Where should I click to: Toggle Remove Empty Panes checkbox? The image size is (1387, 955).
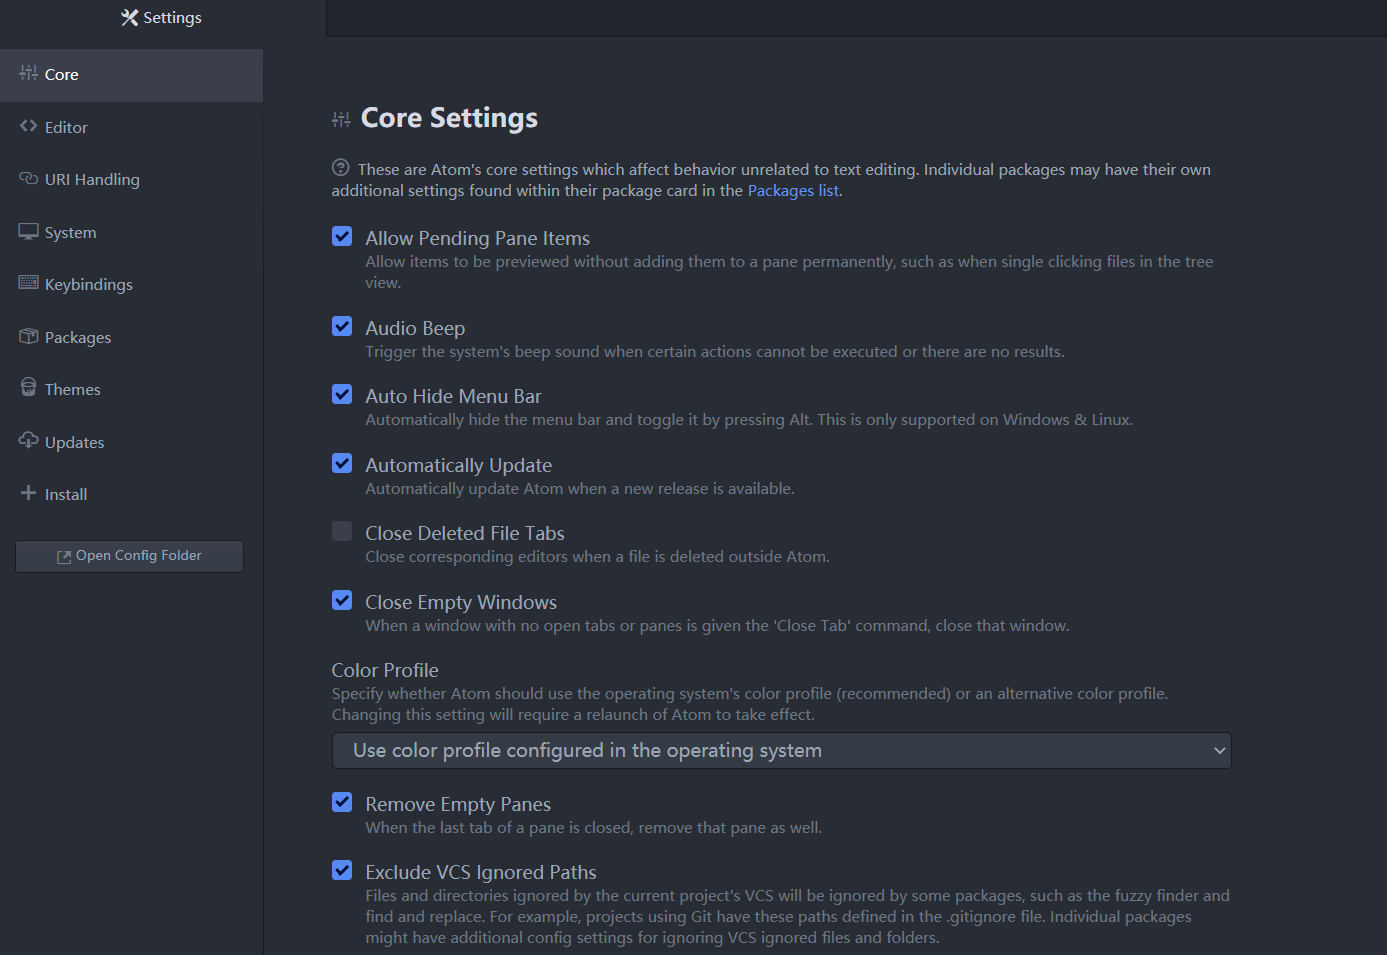tap(342, 802)
